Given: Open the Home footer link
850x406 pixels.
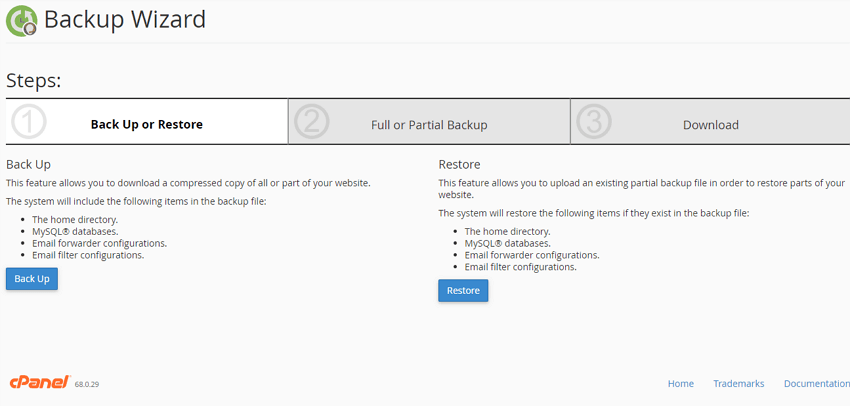Looking at the screenshot, I should click(x=681, y=384).
